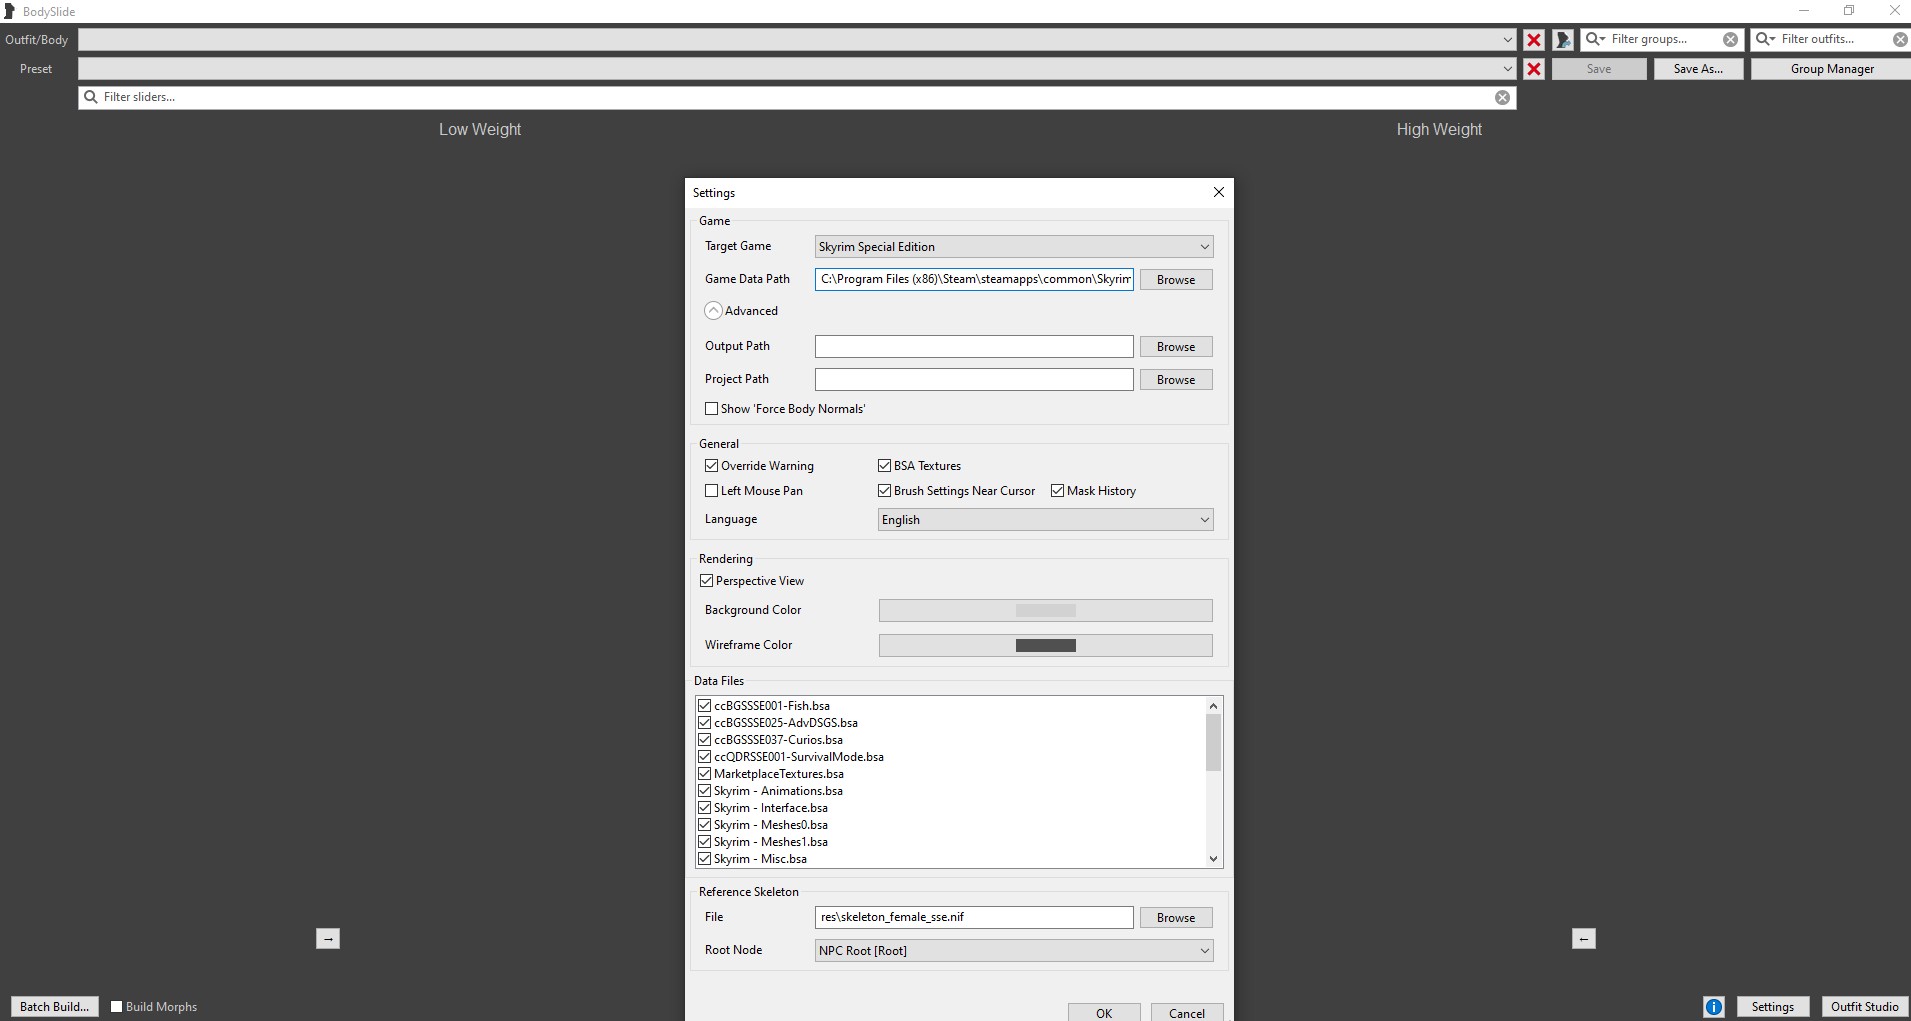Enable Show 'Force Body Normals' checkbox

(x=712, y=409)
